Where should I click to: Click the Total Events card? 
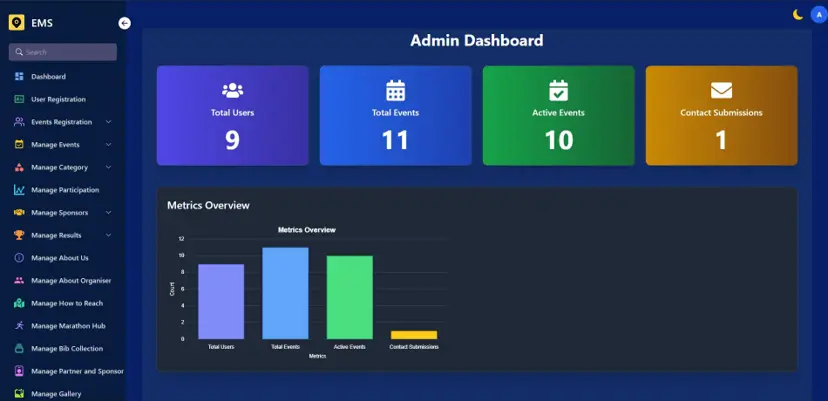coord(396,116)
